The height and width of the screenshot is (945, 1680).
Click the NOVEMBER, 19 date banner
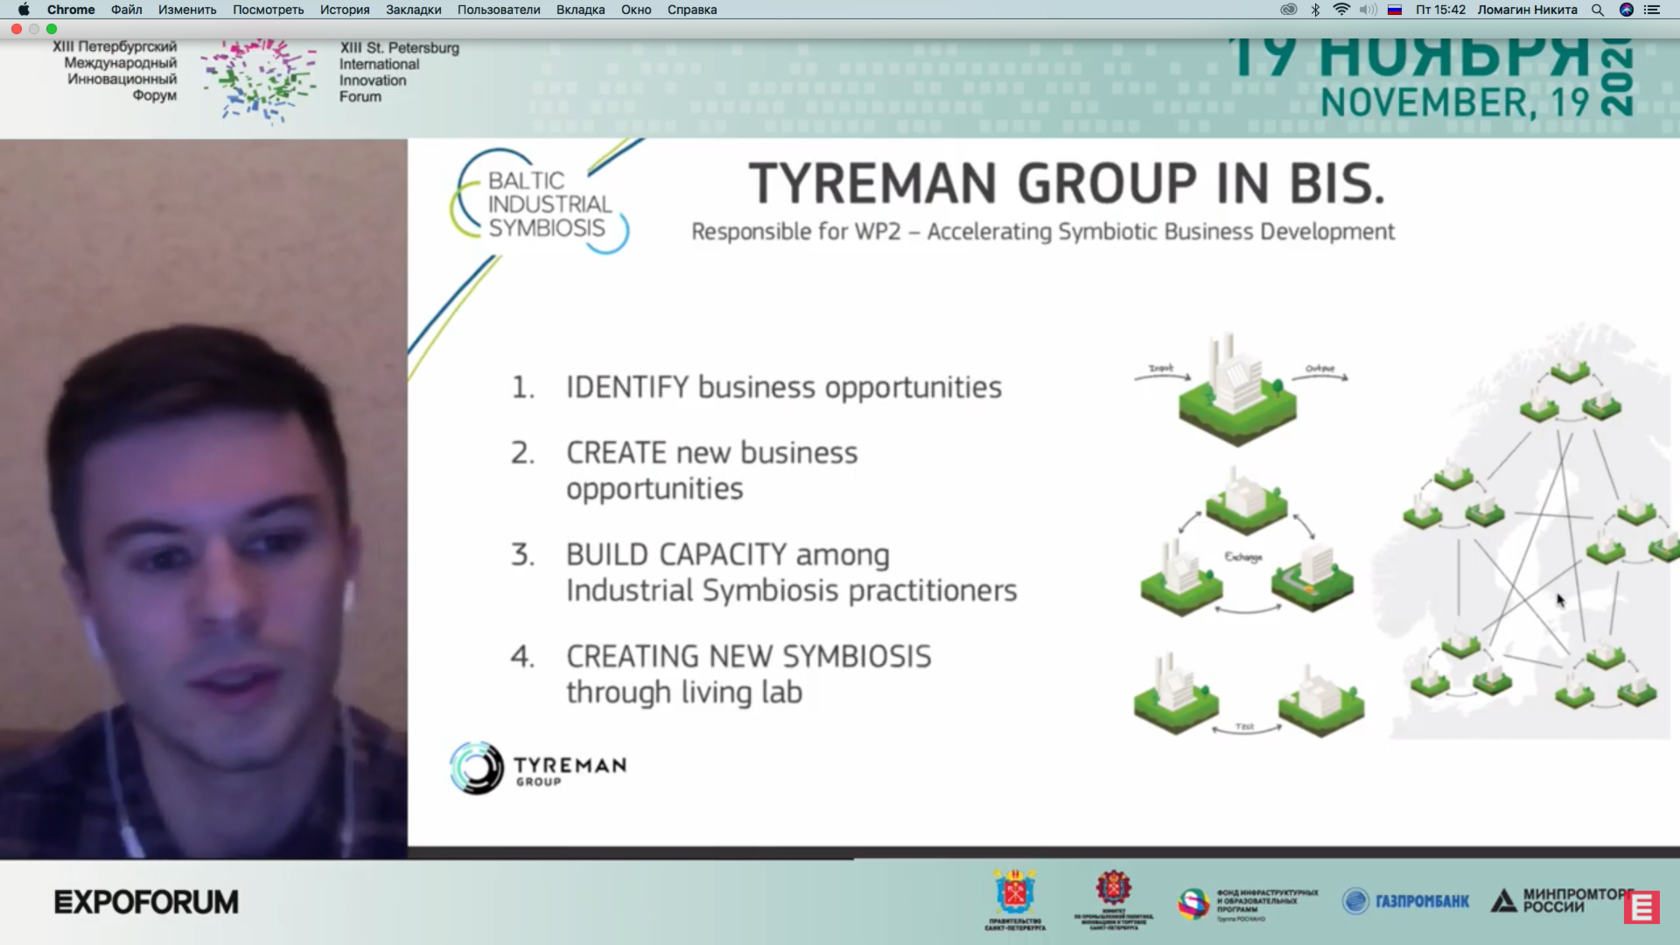pyautogui.click(x=1454, y=103)
